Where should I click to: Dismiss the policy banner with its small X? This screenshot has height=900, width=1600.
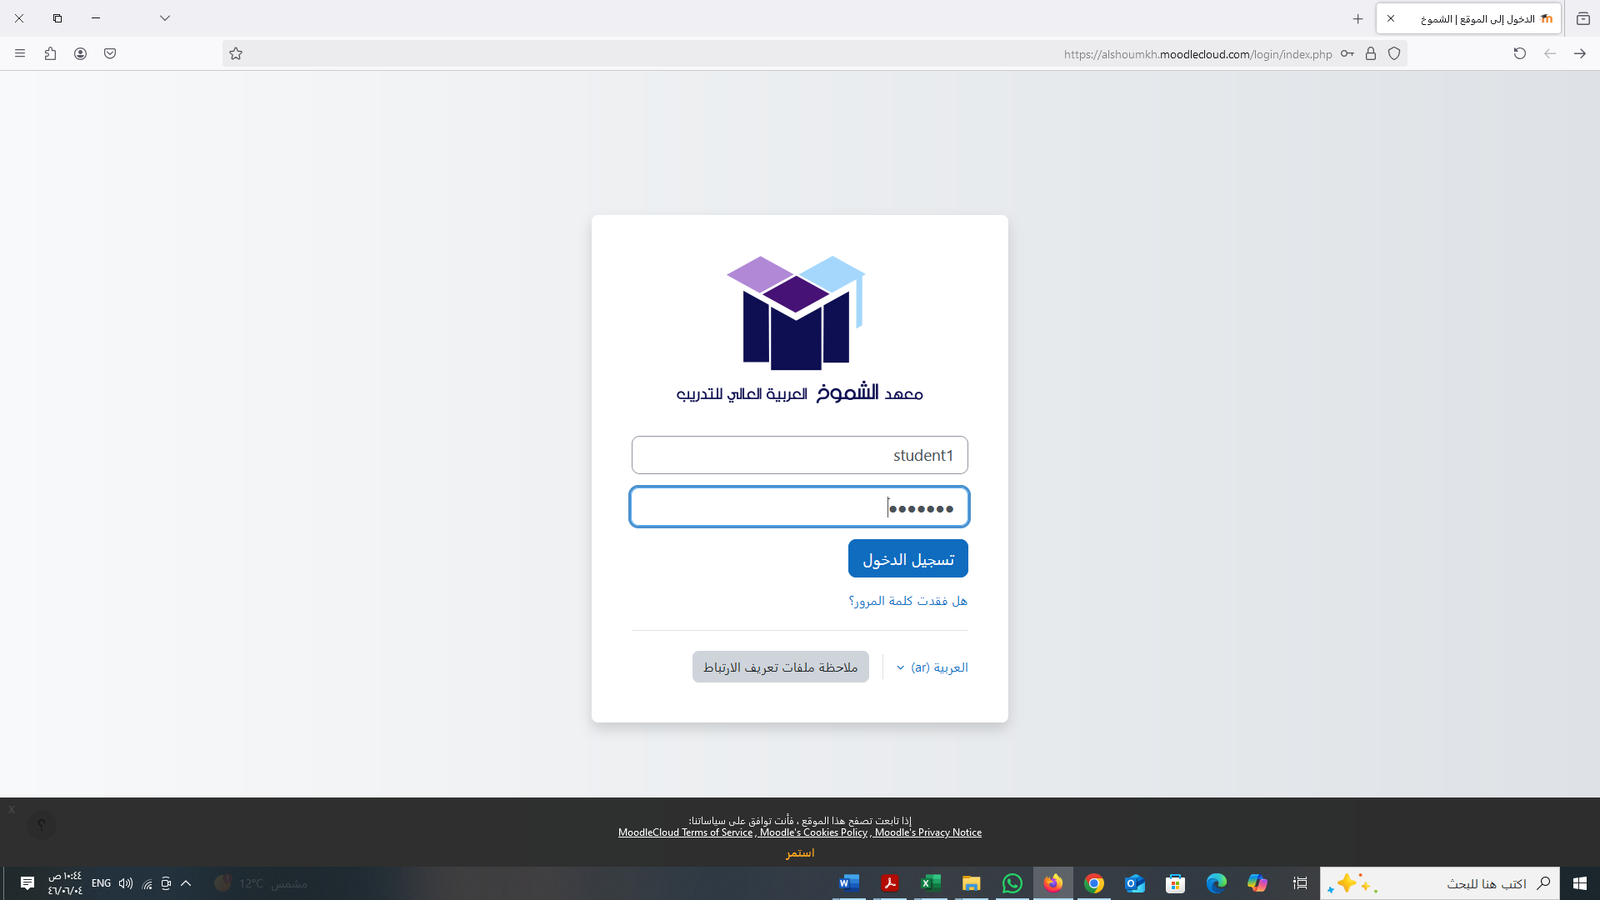[11, 809]
